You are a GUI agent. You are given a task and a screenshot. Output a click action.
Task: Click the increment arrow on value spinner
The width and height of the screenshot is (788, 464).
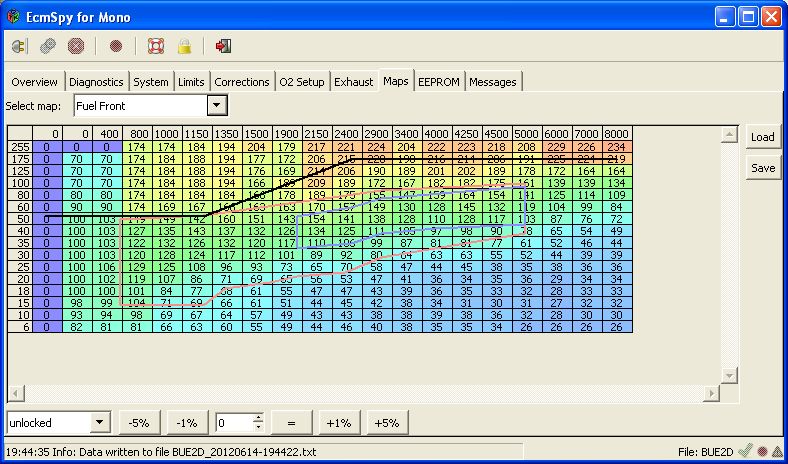coord(258,417)
